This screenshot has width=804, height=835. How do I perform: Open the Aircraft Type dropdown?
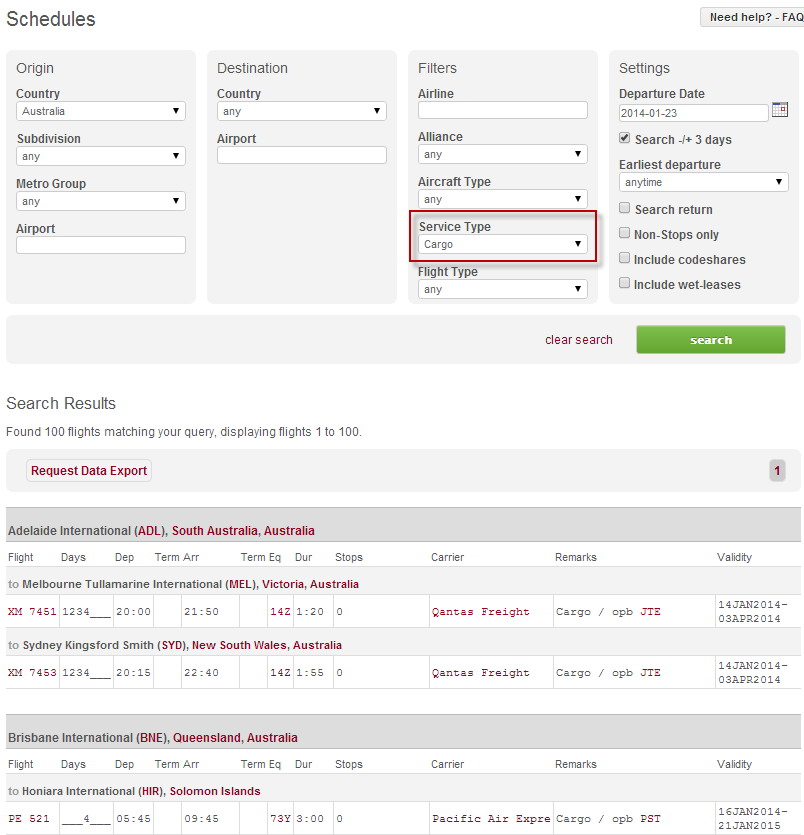[503, 199]
